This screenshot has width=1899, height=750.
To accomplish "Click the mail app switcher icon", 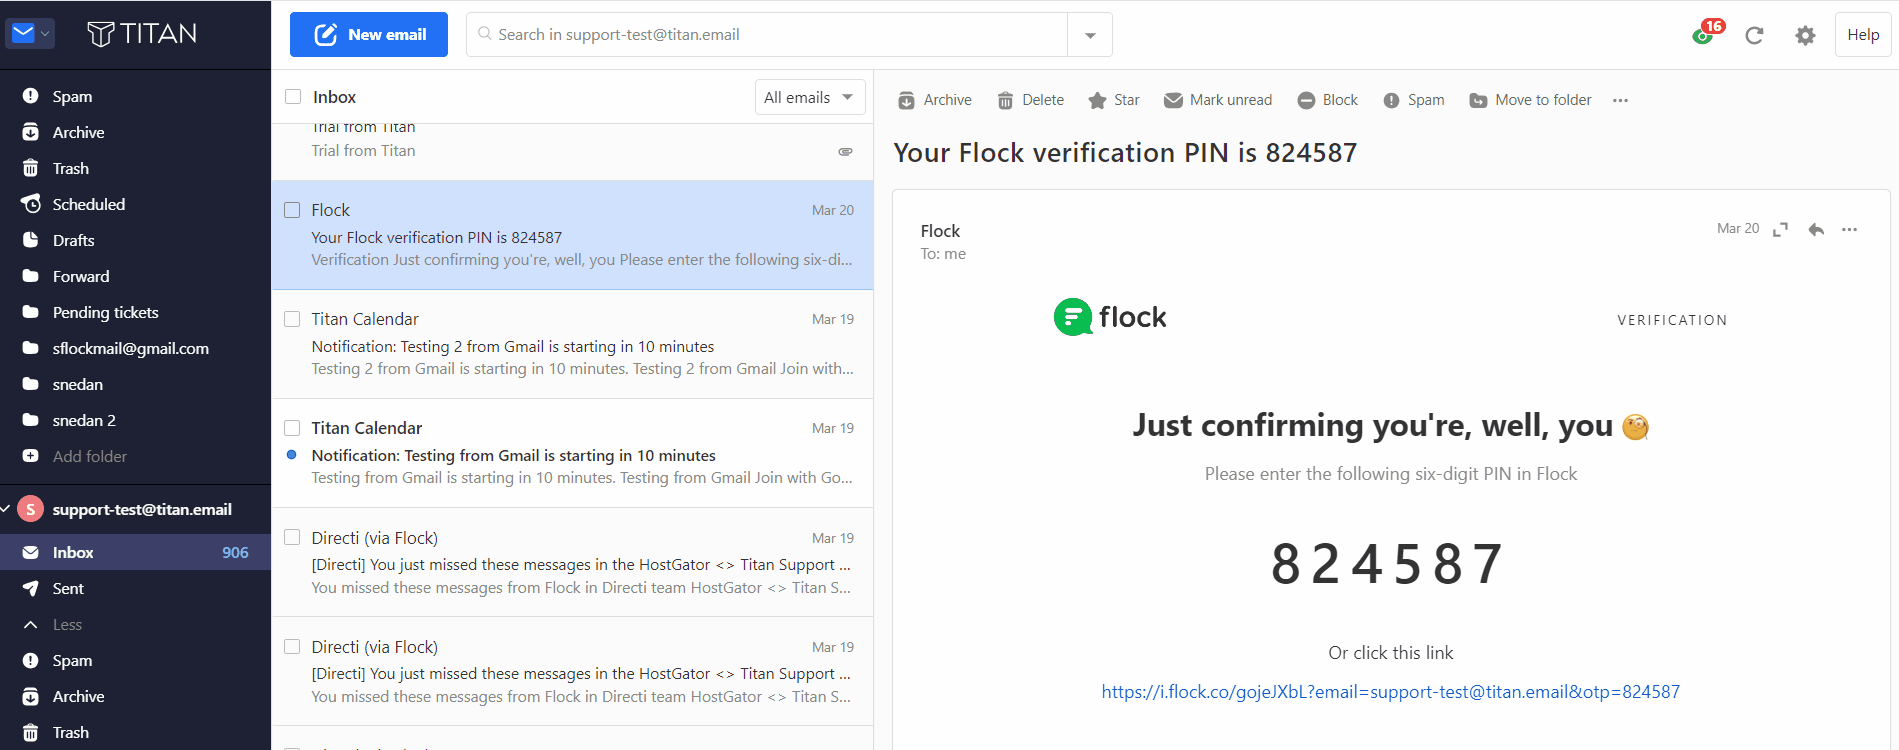I will (x=30, y=34).
